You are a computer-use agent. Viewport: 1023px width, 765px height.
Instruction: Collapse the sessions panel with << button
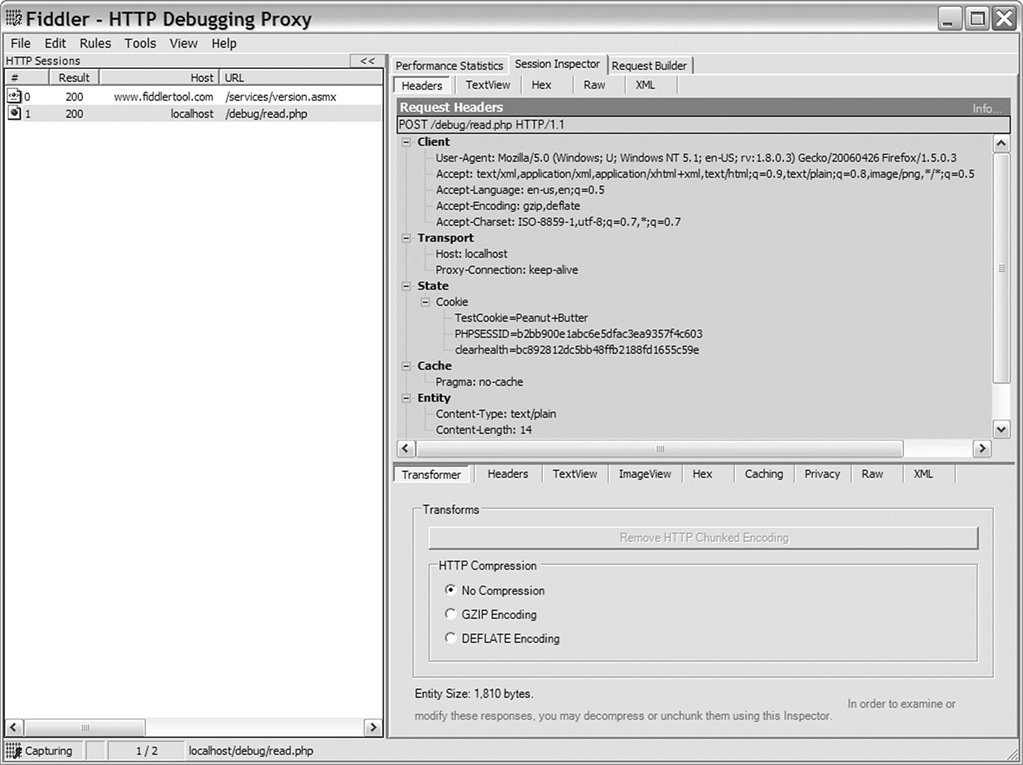pyautogui.click(x=368, y=61)
